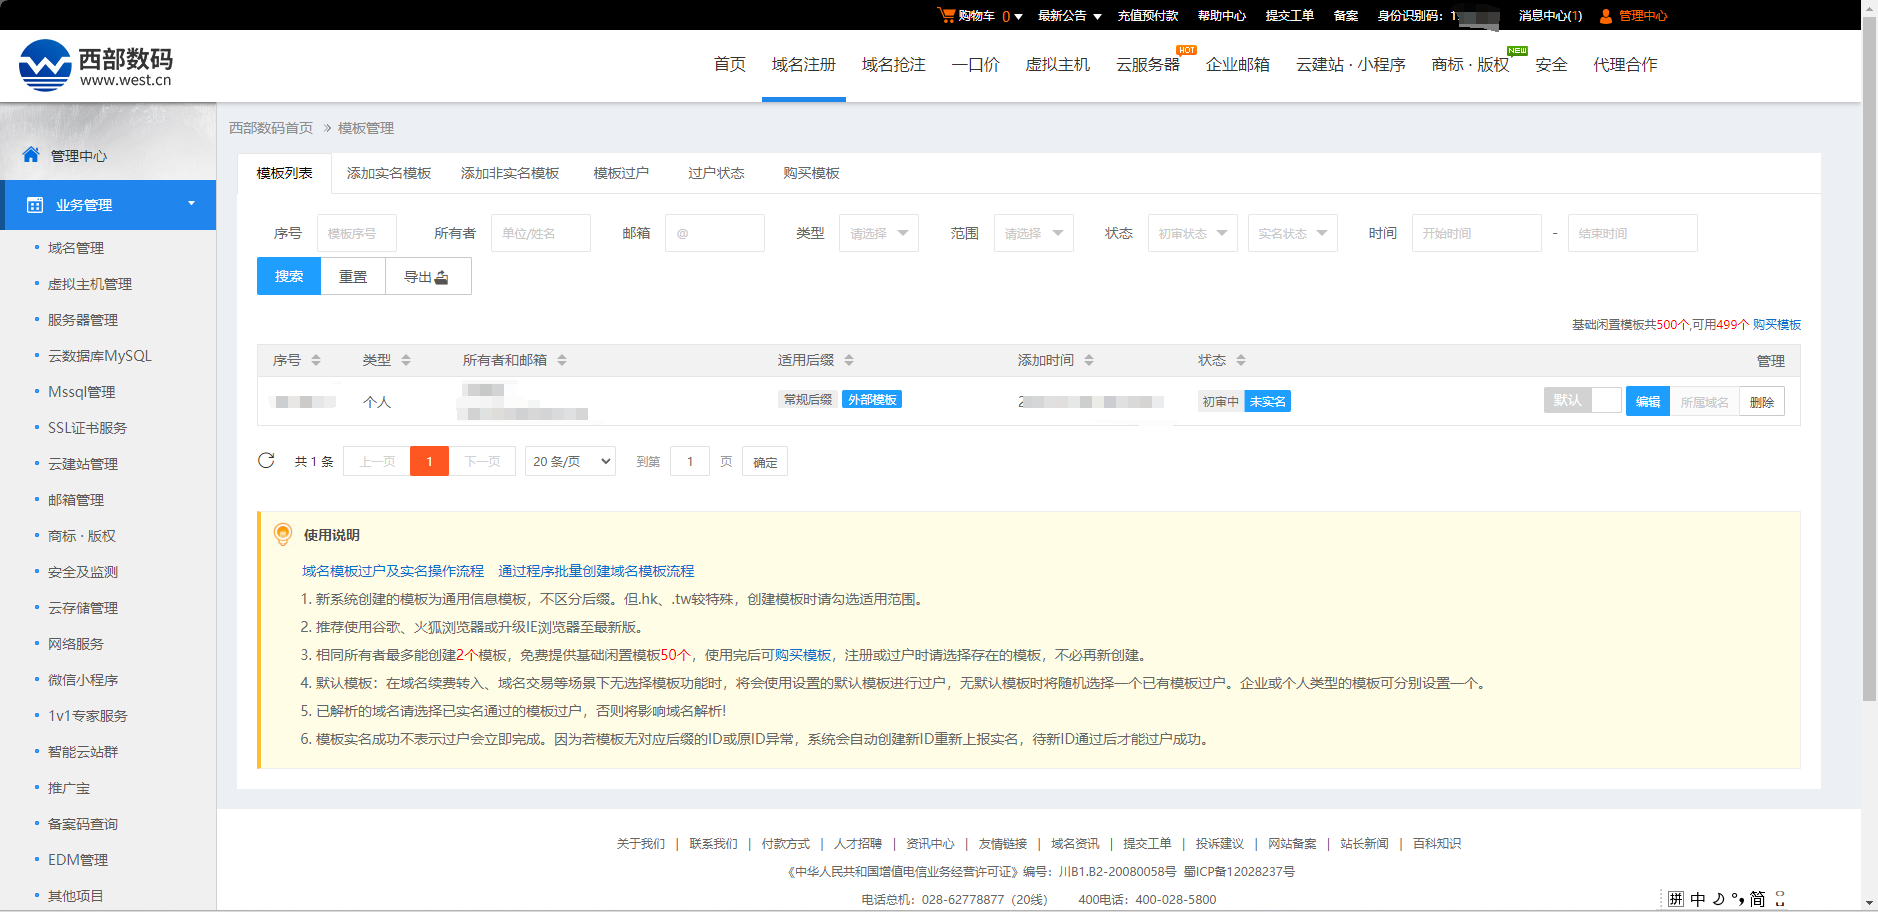Open the 20条/页 page size dropdown
Image resolution: width=1878 pixels, height=912 pixels.
pyautogui.click(x=569, y=460)
